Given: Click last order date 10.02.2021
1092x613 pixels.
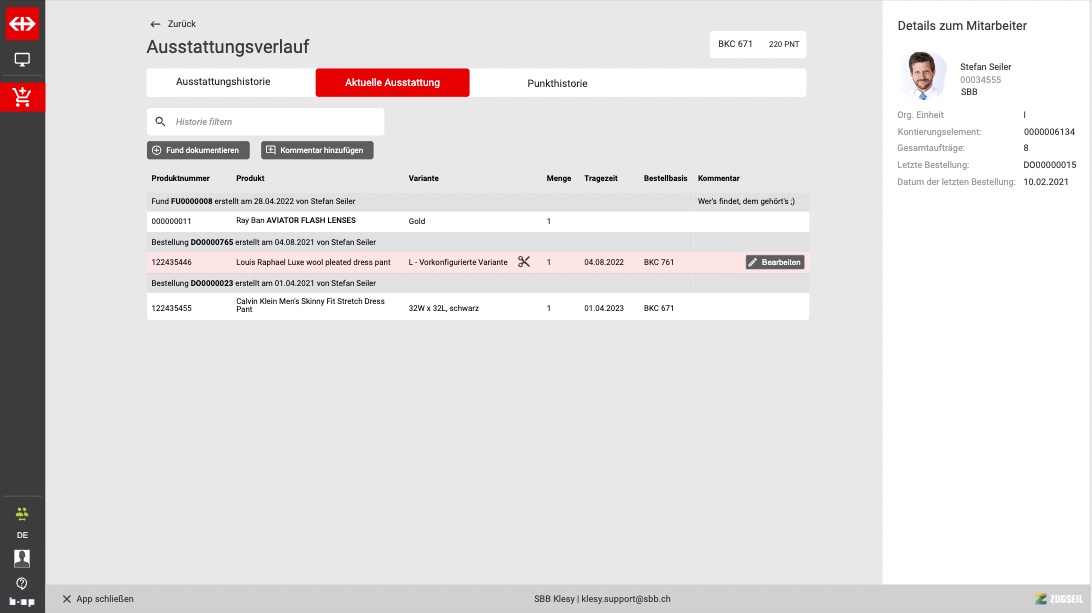Looking at the screenshot, I should 1045,182.
